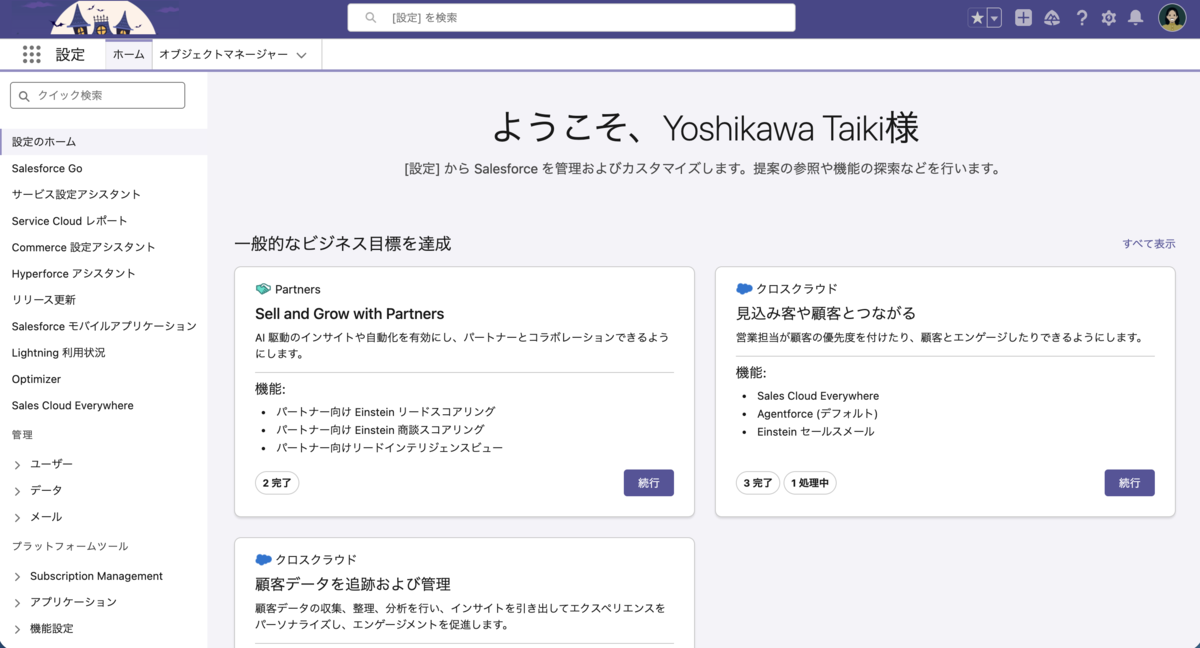The width and height of the screenshot is (1200, 648).
Task: Click 続行 on the Partners card
Action: 648,483
